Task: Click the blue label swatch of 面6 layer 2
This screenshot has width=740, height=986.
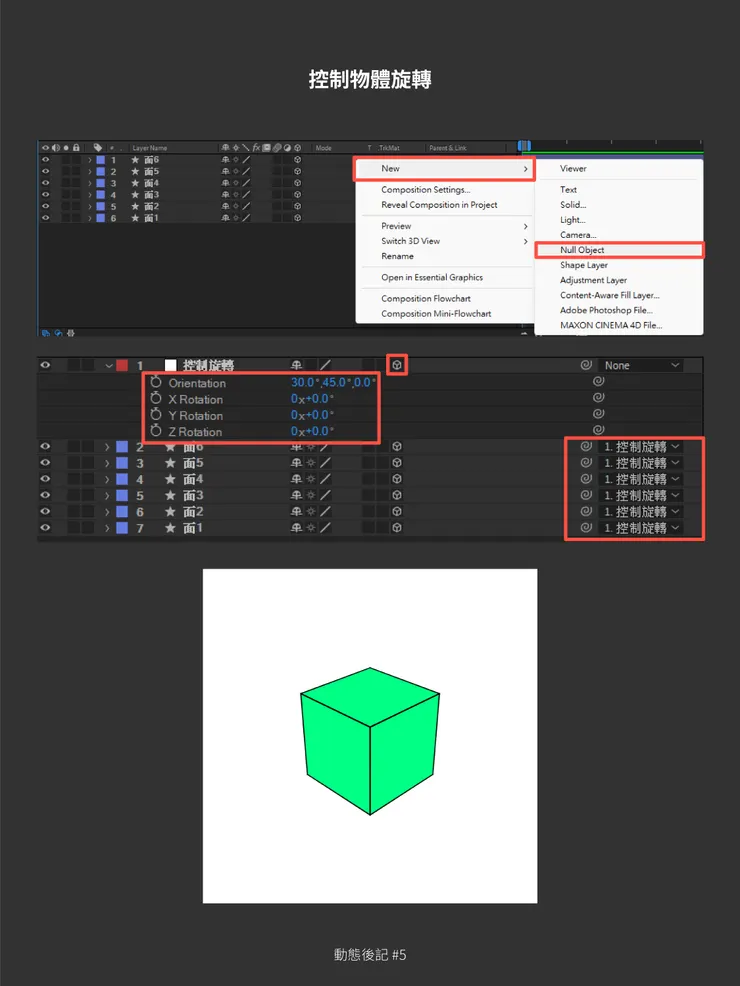Action: [122, 446]
